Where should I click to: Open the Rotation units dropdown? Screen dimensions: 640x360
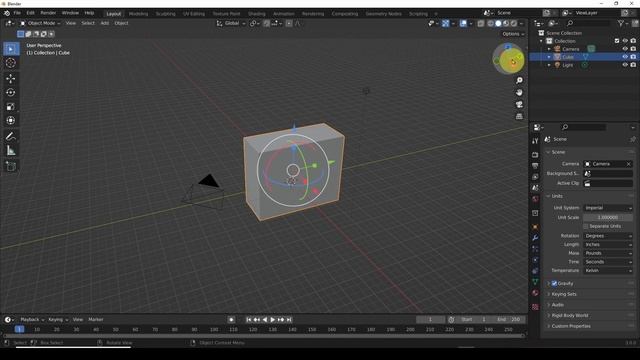click(x=608, y=236)
